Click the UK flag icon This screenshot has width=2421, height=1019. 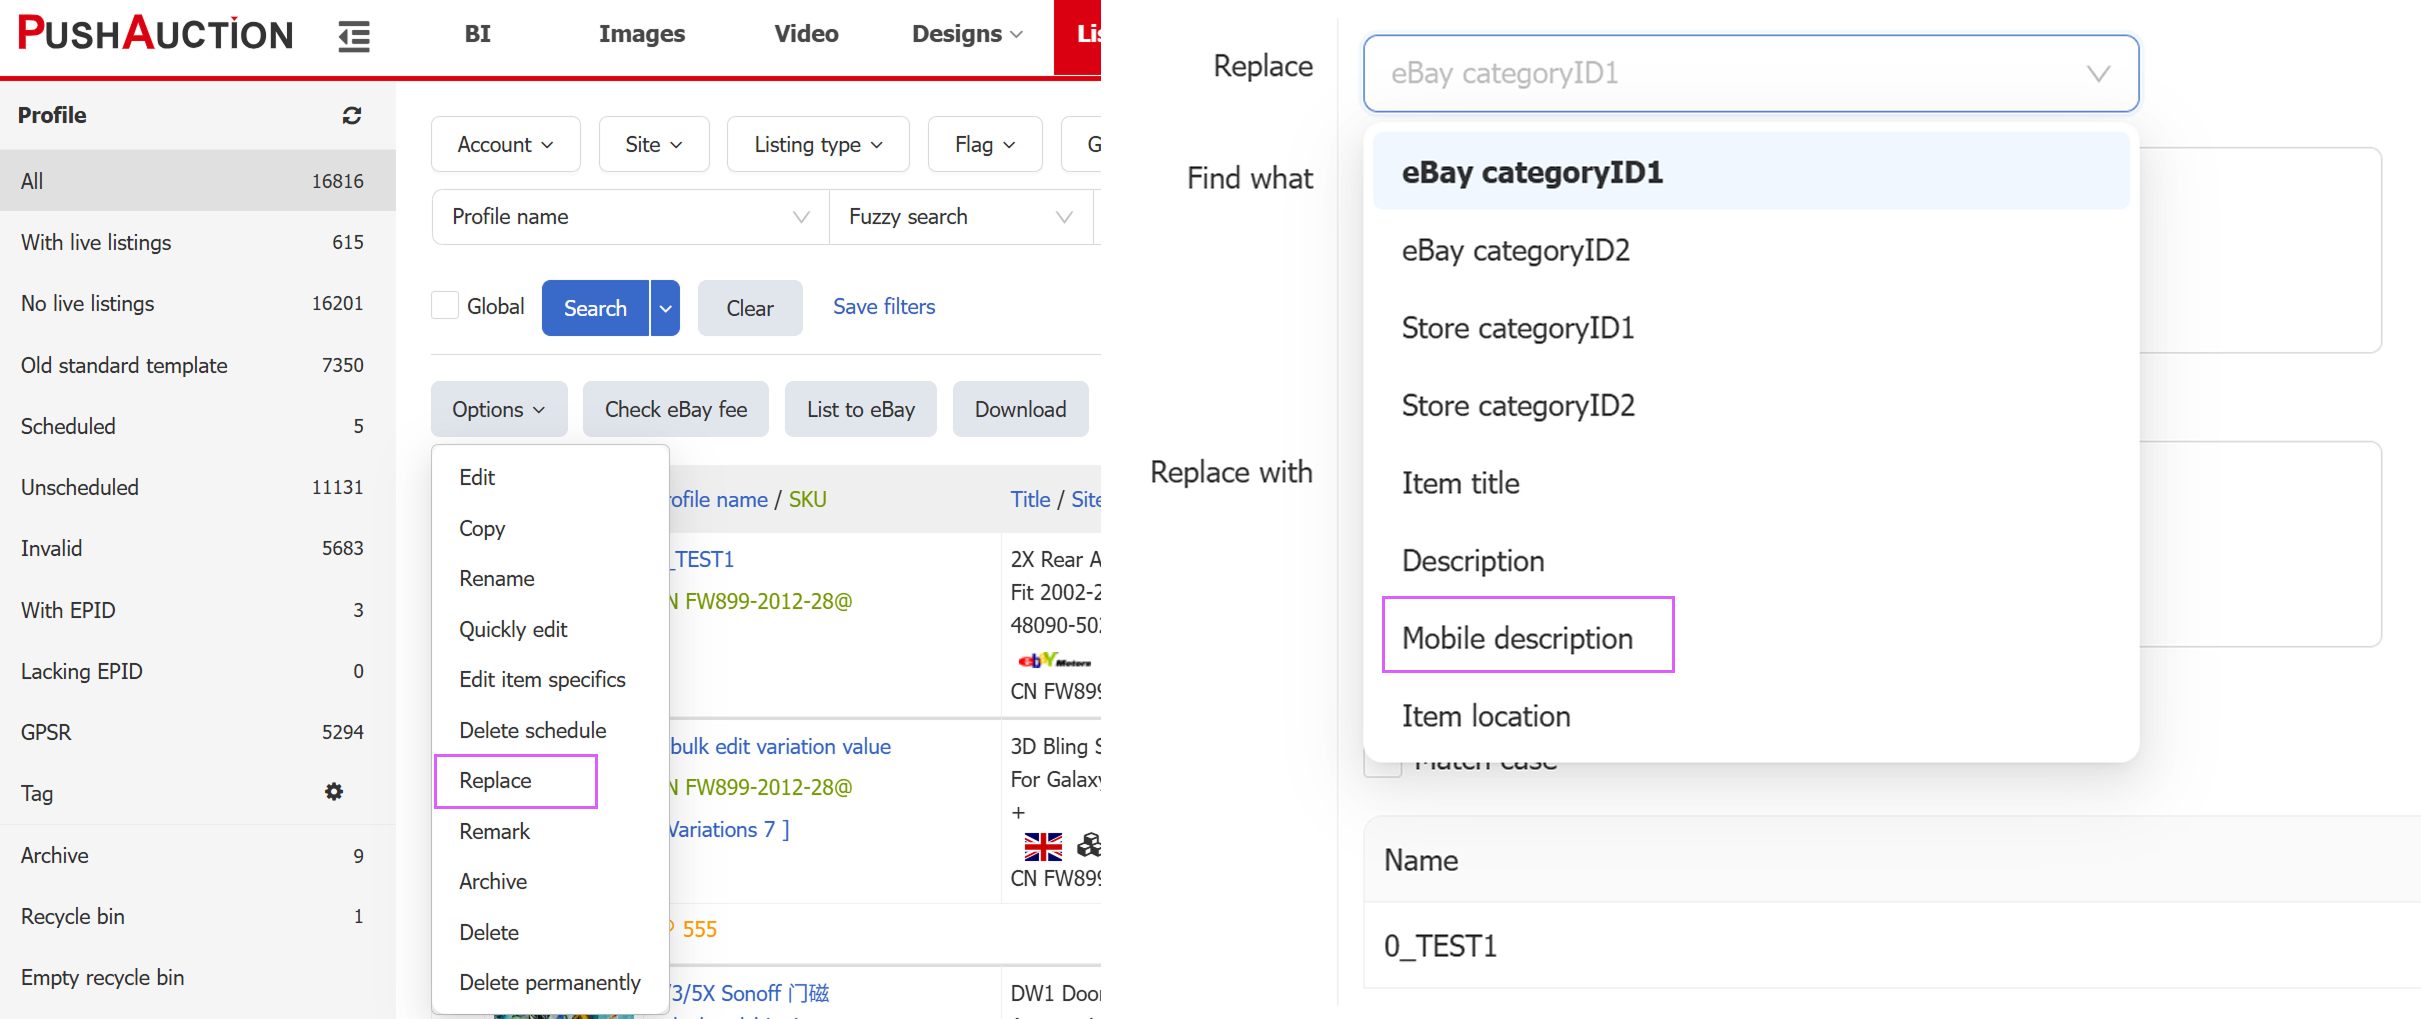point(1043,847)
